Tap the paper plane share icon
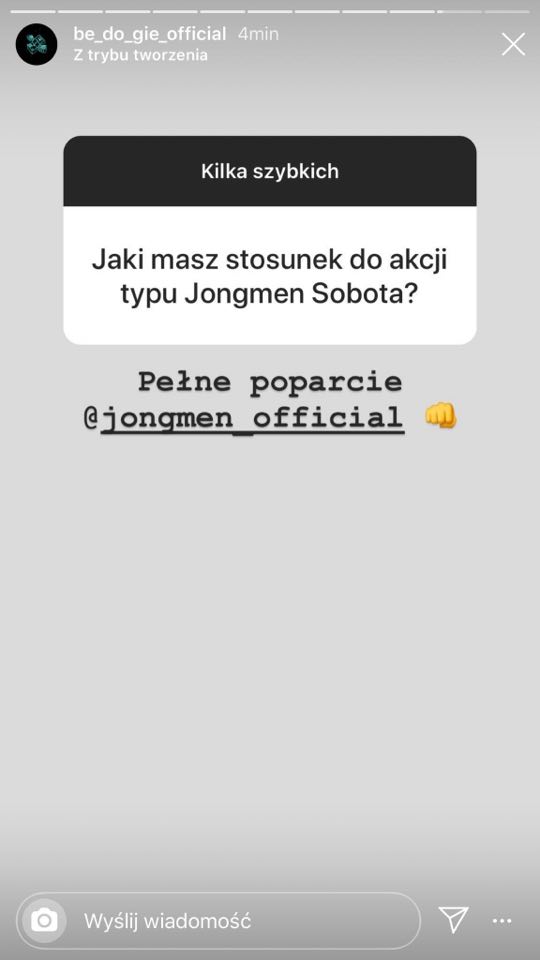540x960 pixels. tap(454, 920)
